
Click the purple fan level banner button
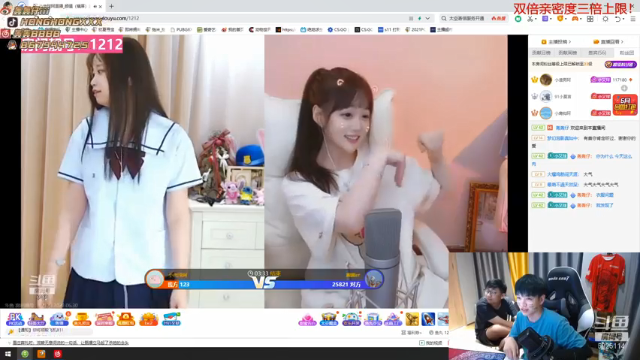pyautogui.click(x=620, y=64)
